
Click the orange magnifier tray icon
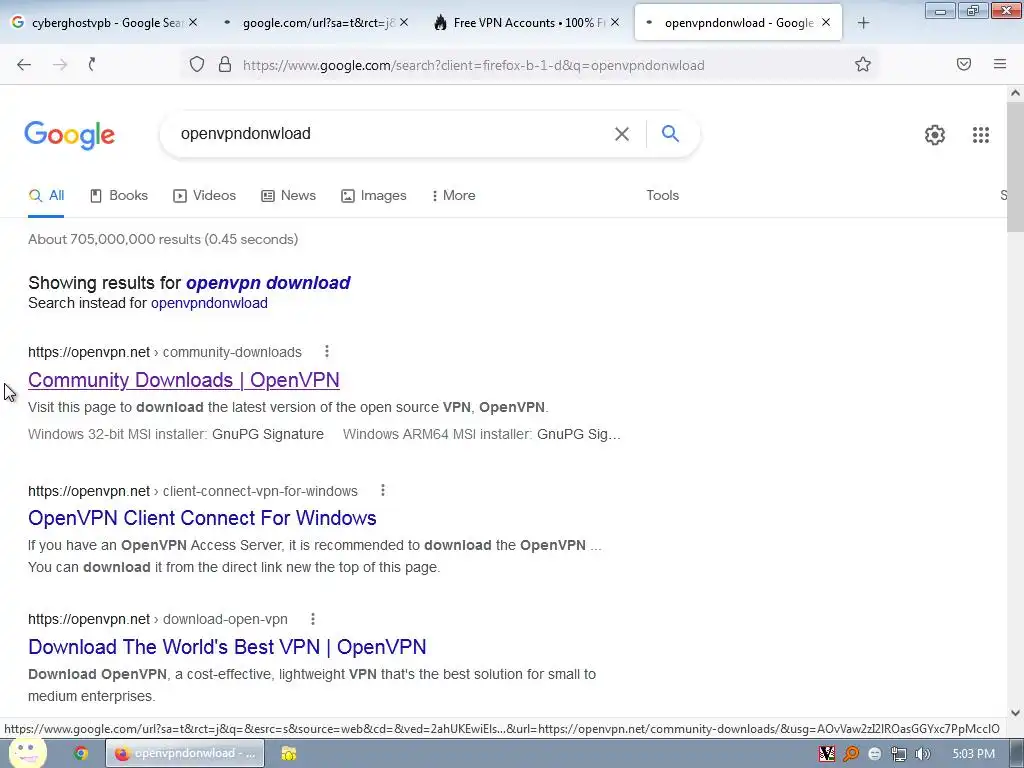pos(850,754)
